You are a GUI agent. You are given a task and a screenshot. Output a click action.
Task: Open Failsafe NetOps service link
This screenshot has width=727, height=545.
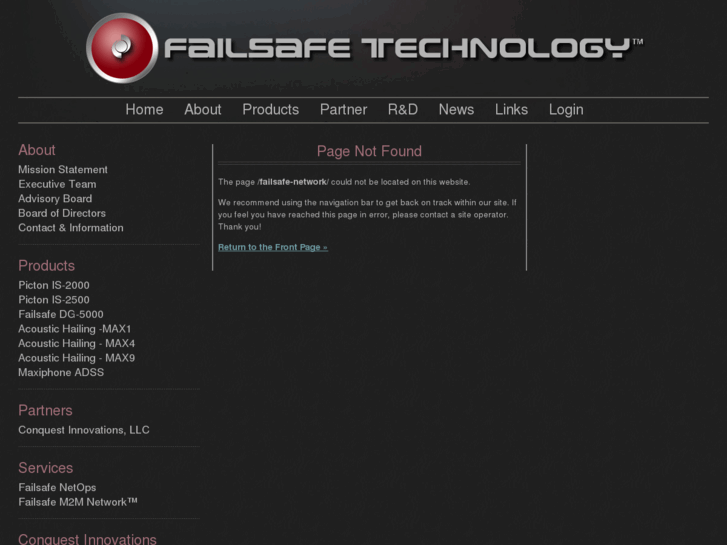coord(57,487)
